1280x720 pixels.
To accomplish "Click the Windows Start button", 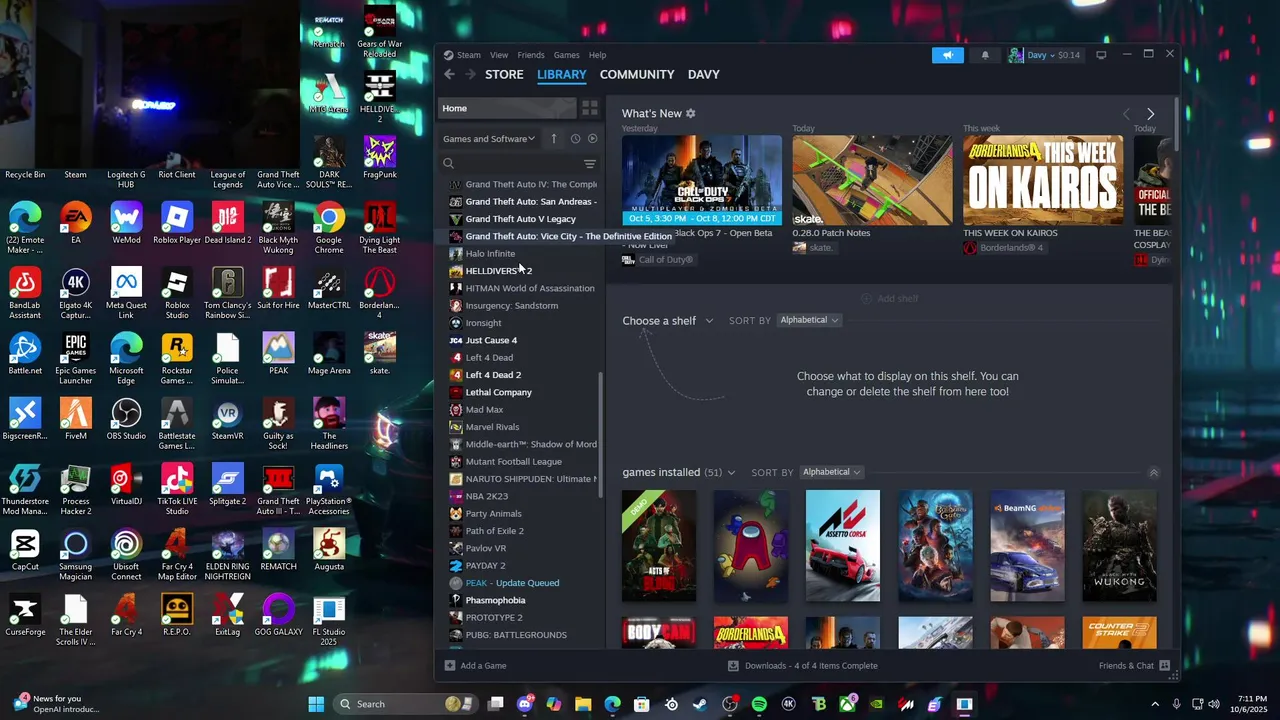I will click(x=316, y=704).
